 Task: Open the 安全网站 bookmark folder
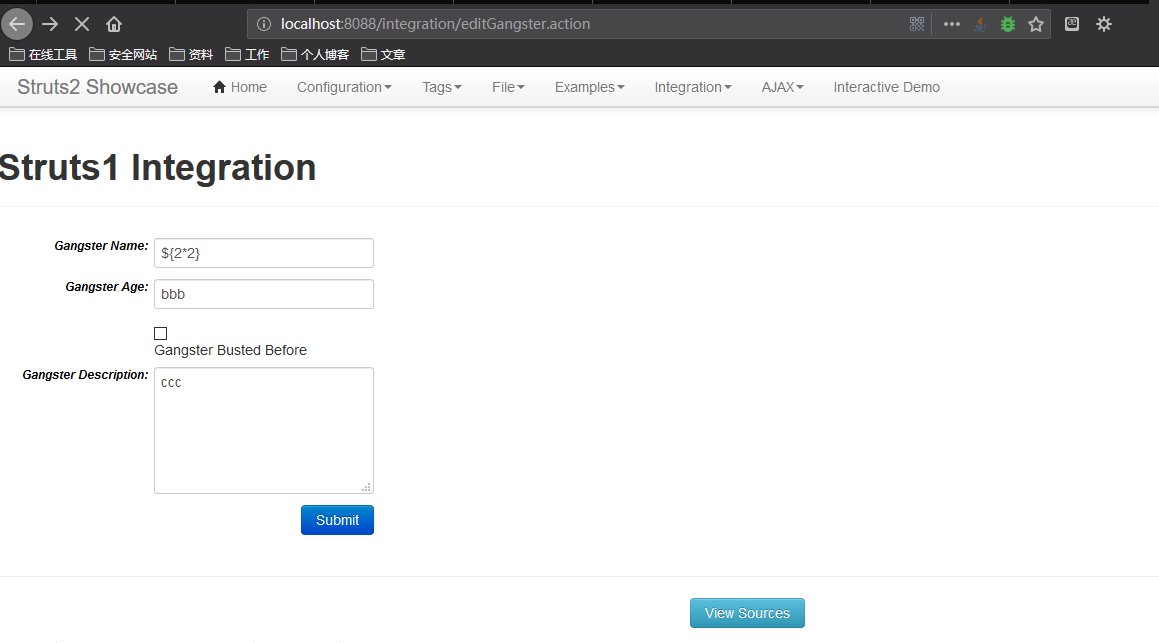click(123, 55)
